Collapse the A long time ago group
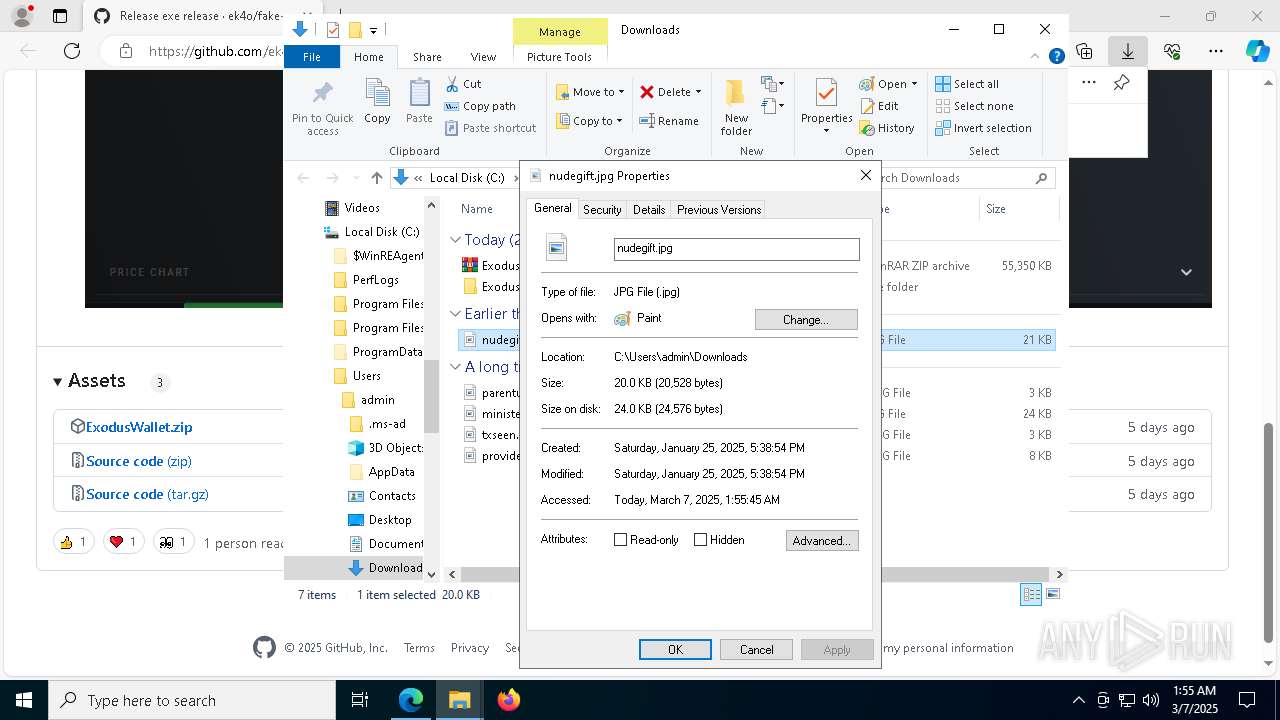 455,367
